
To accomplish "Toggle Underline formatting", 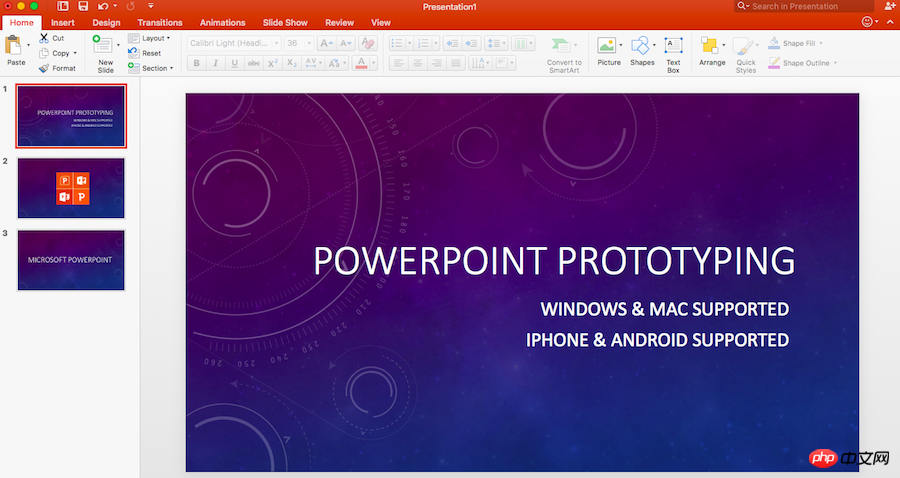I will (234, 63).
